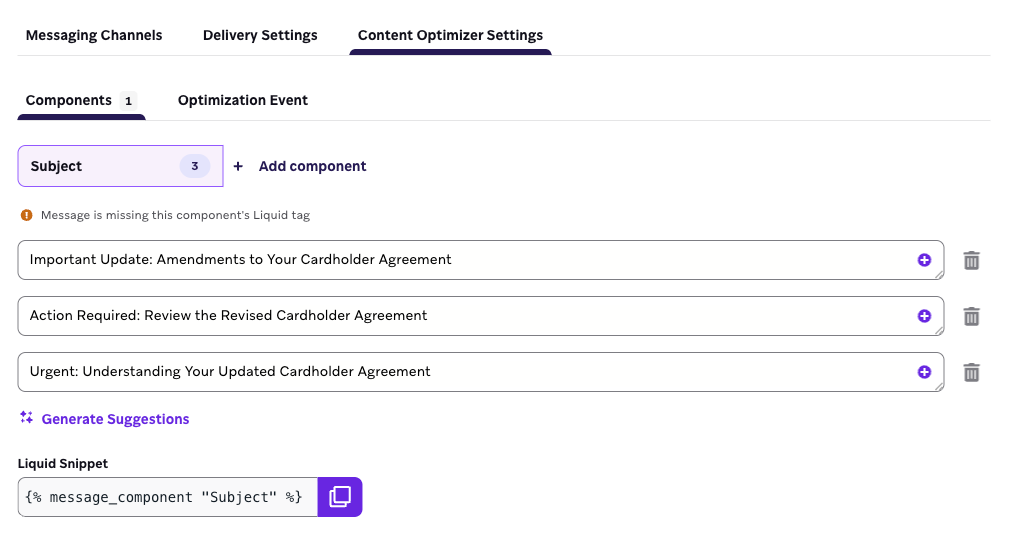
Task: Click the orange missing Liquid tag warning icon
Action: point(26,215)
